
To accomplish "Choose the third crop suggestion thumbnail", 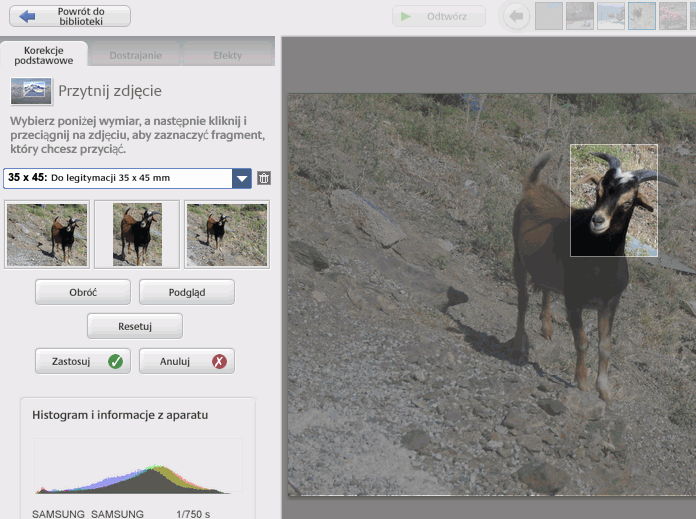I will coord(227,235).
